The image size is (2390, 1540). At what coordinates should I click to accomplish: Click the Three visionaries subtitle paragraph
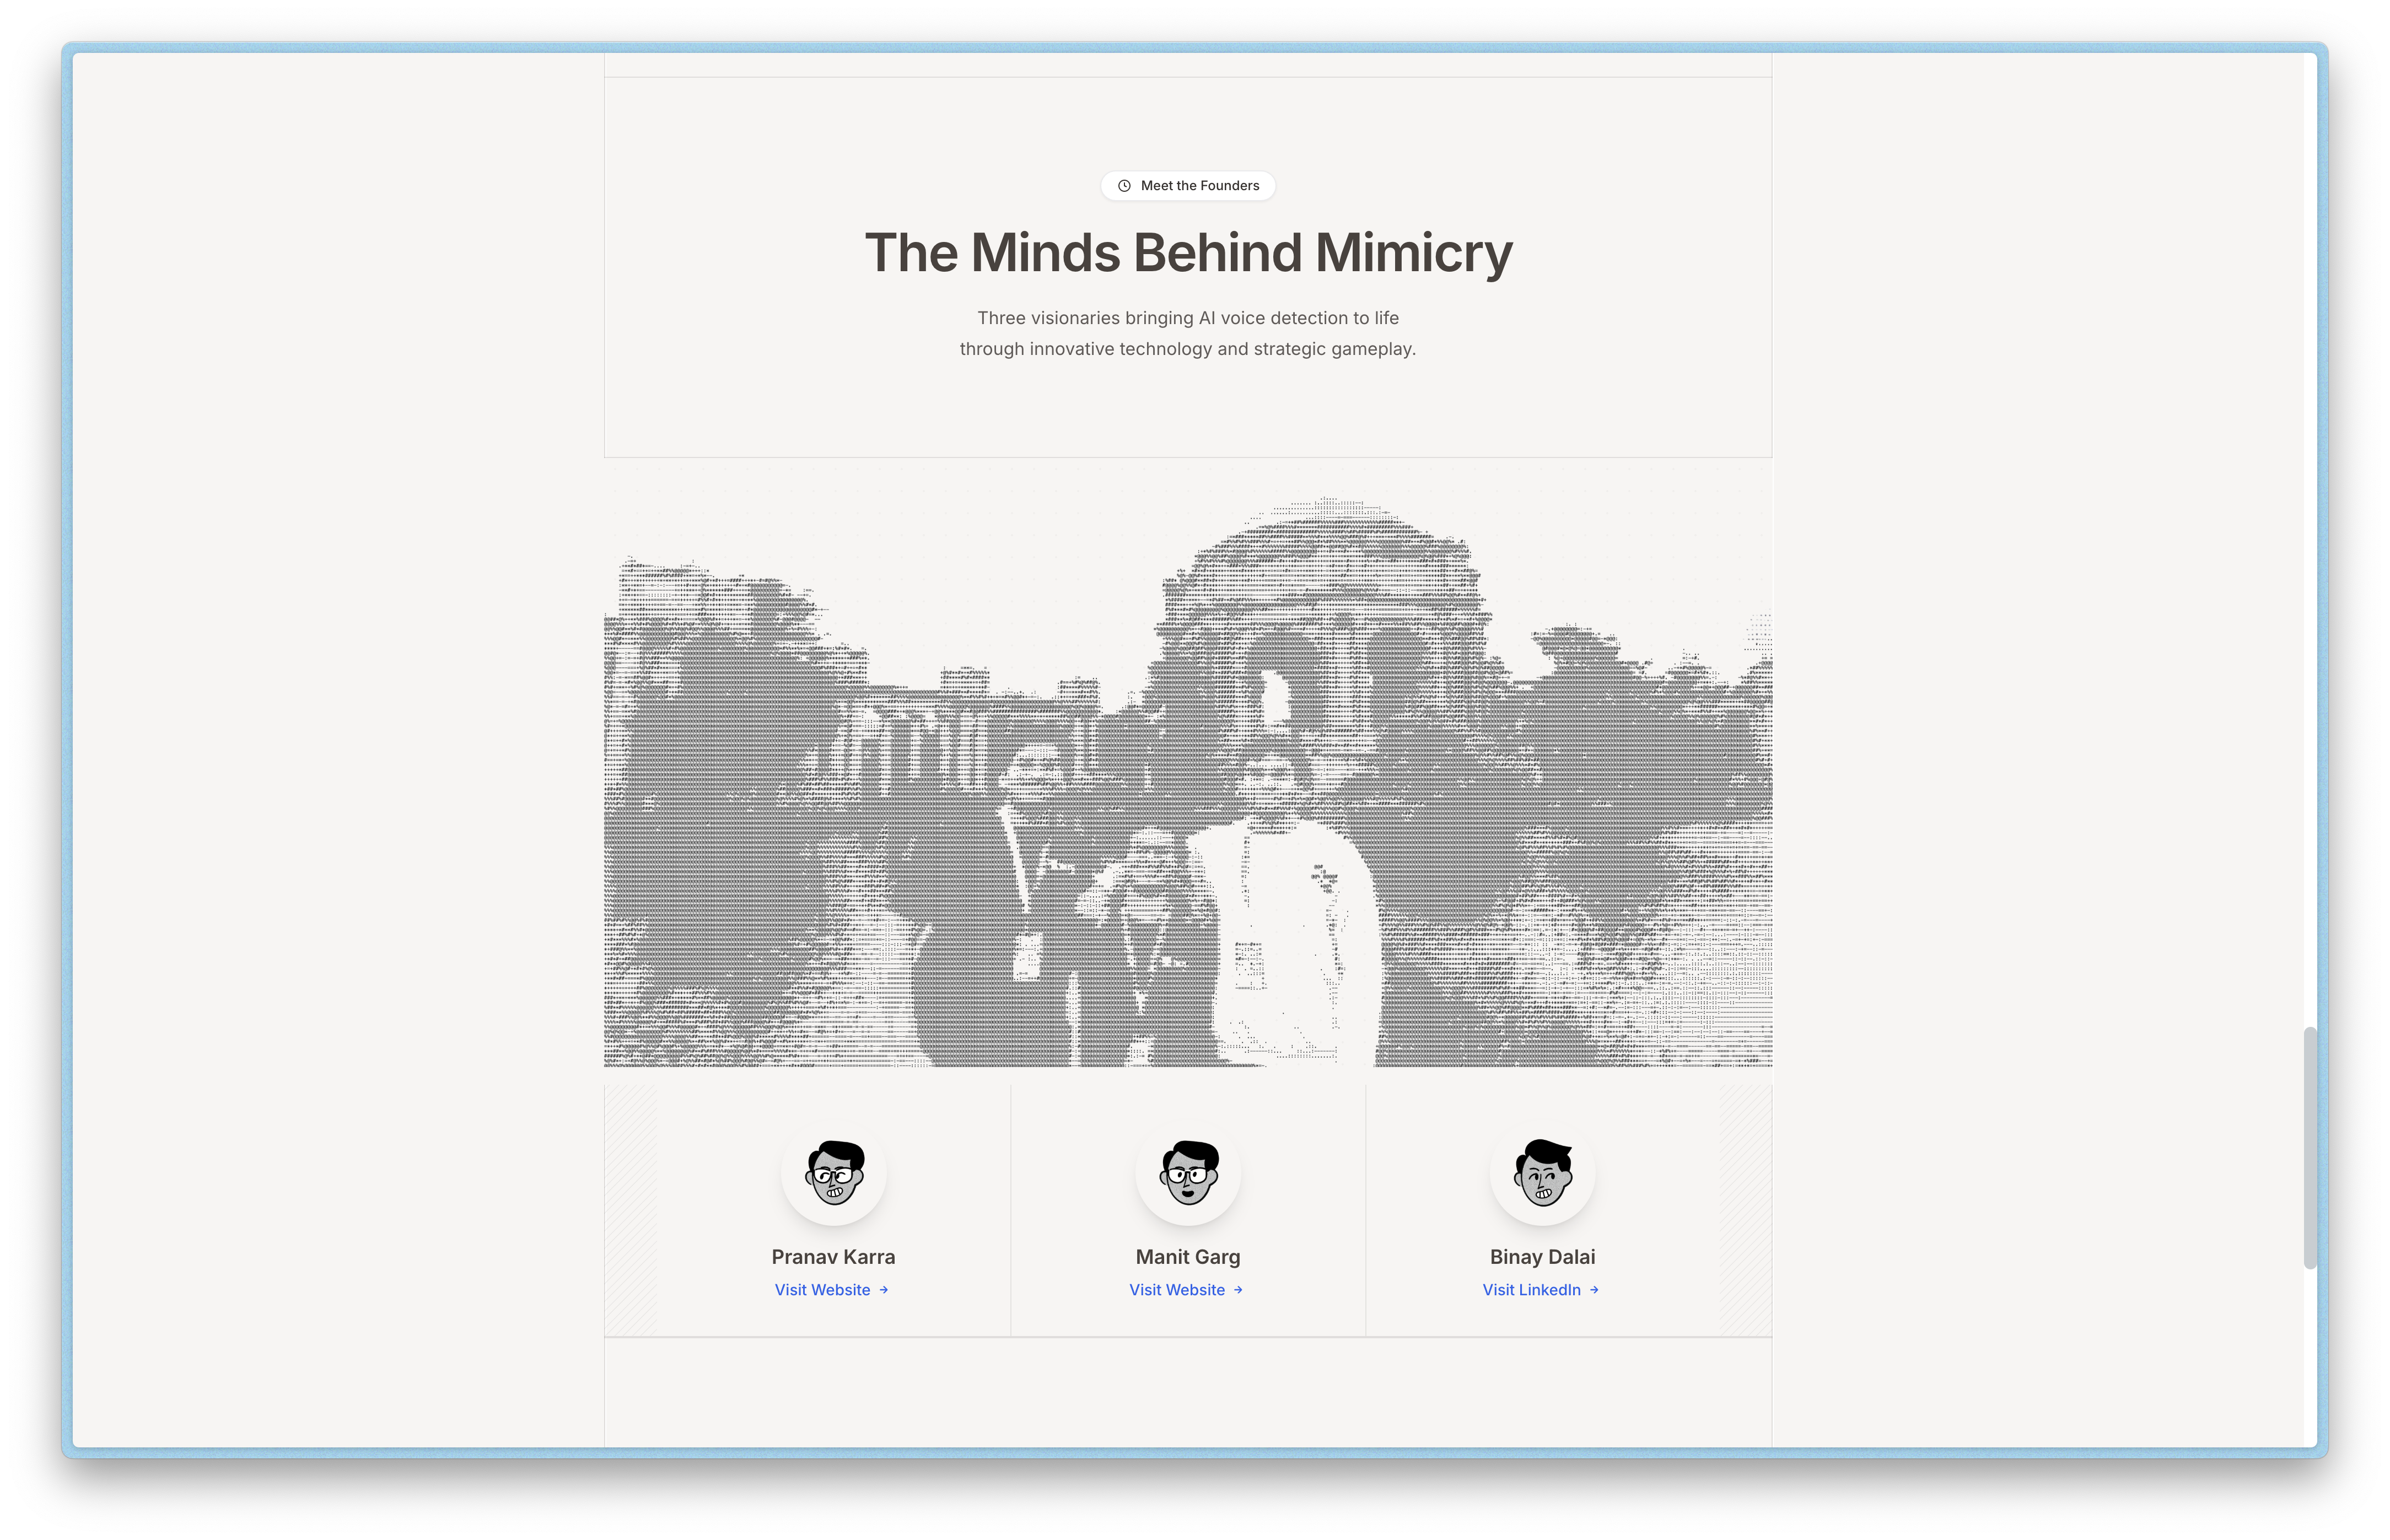(1188, 333)
